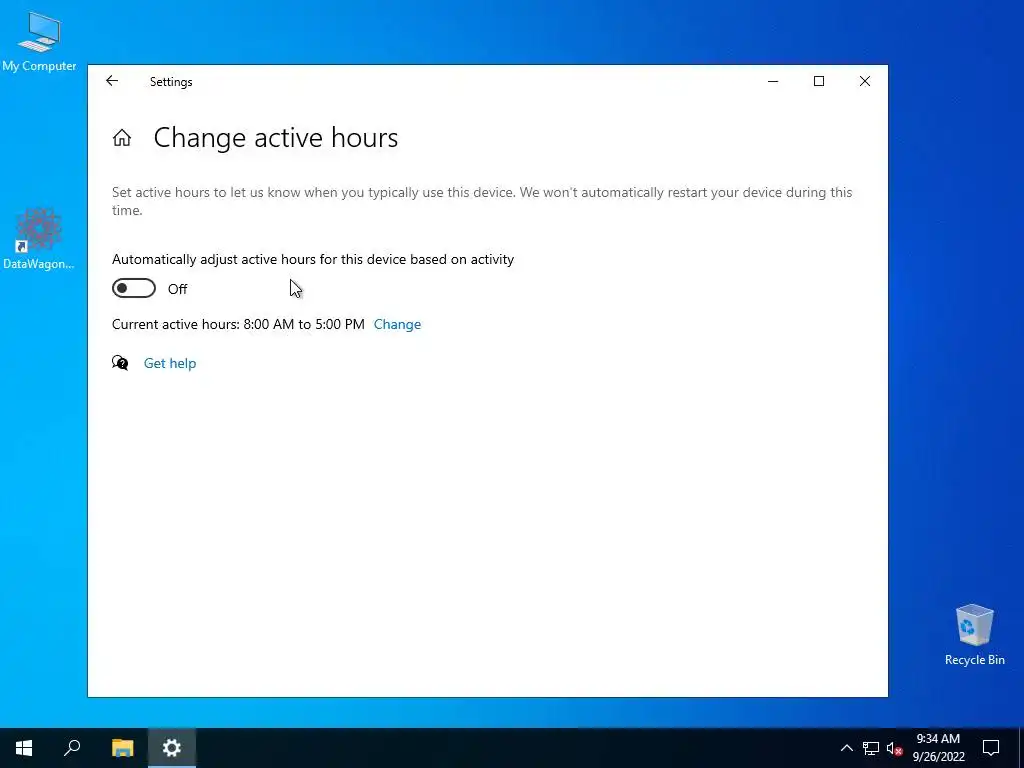Open the network status tray icon

tap(871, 748)
